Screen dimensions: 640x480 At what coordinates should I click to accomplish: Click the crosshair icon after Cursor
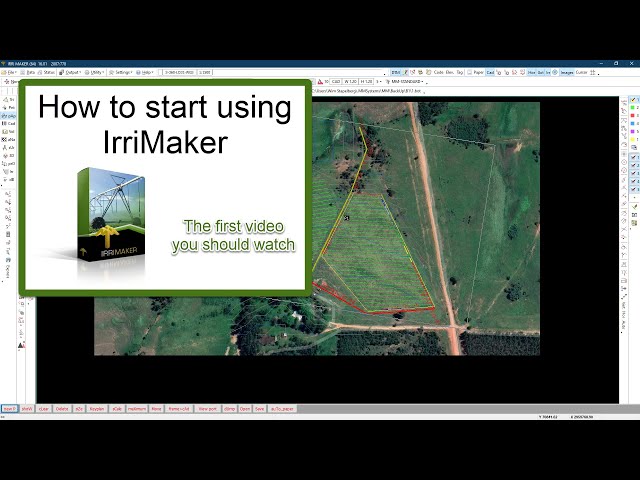click(593, 72)
